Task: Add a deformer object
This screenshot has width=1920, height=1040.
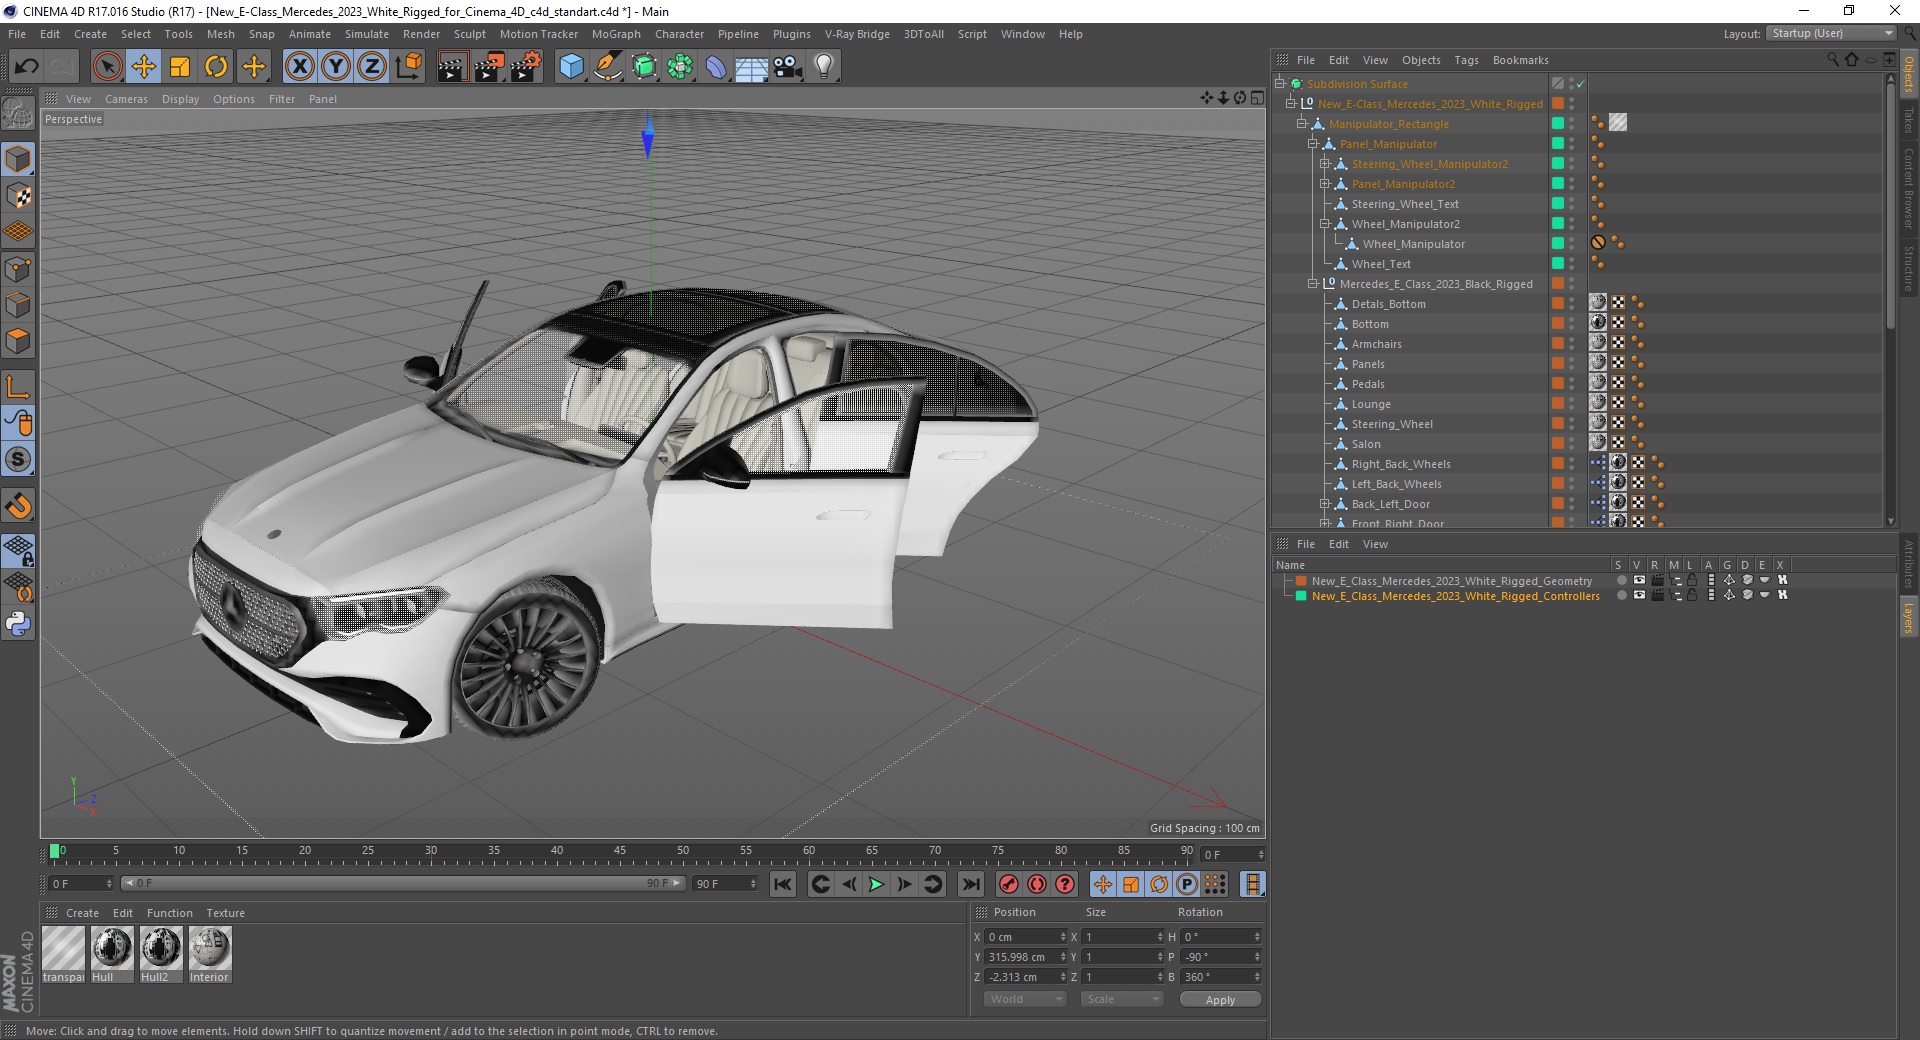Action: click(716, 67)
